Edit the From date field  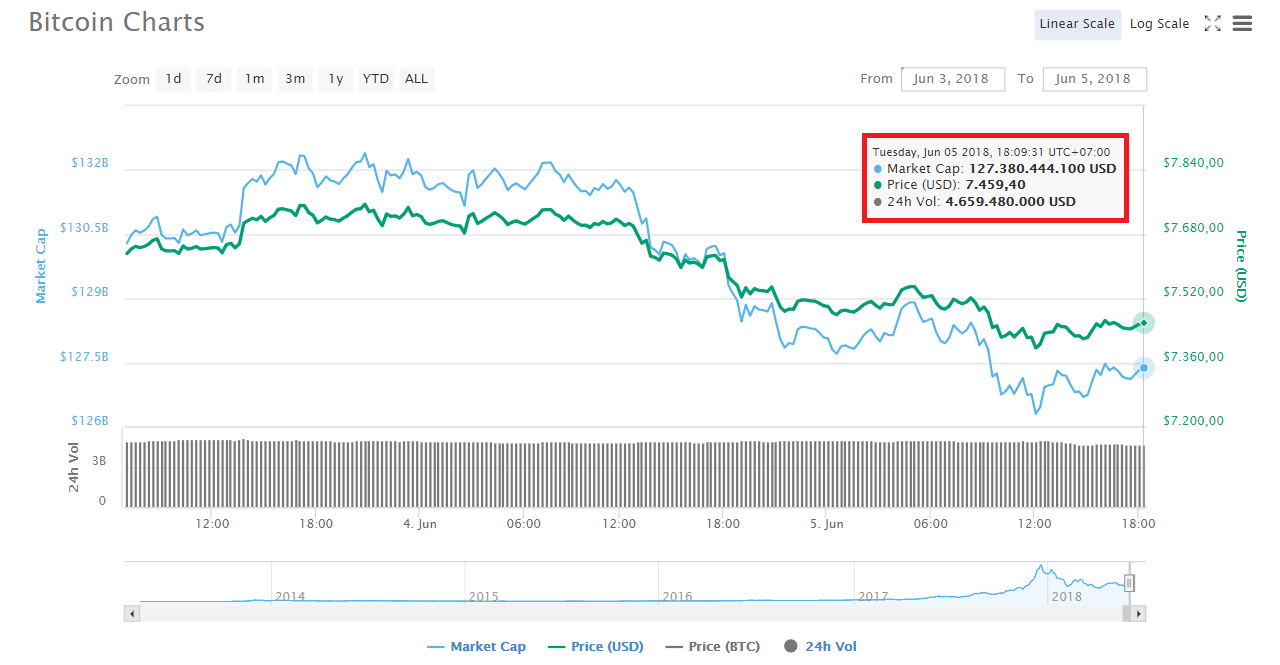952,79
